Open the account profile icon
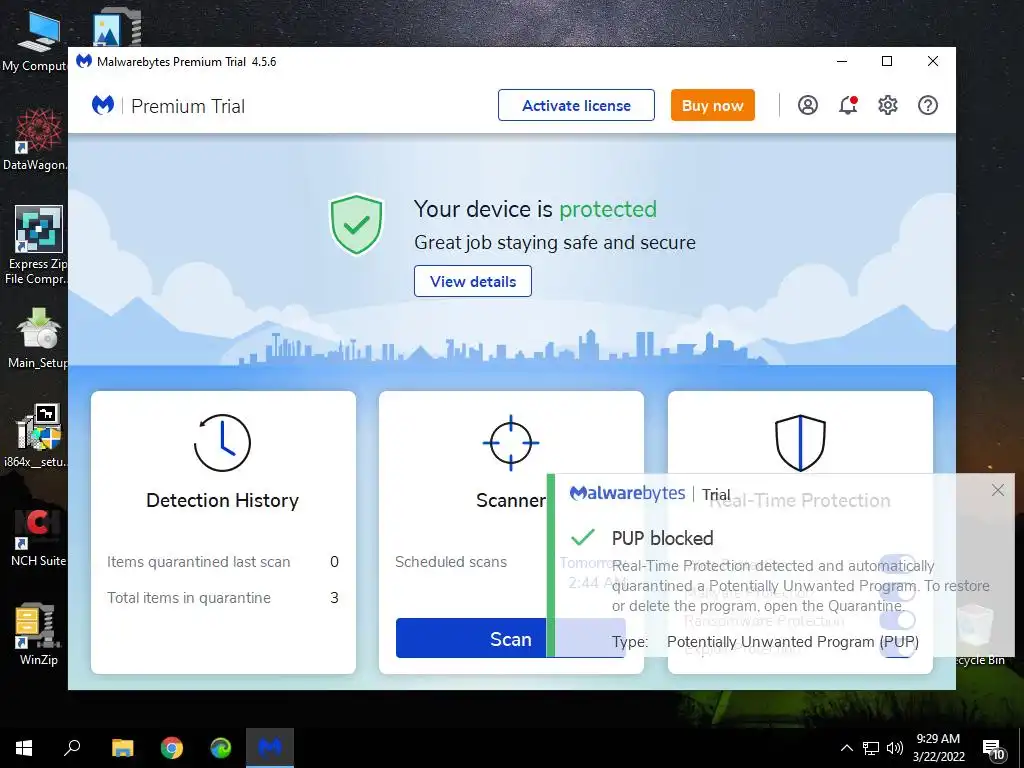This screenshot has width=1024, height=768. point(808,105)
